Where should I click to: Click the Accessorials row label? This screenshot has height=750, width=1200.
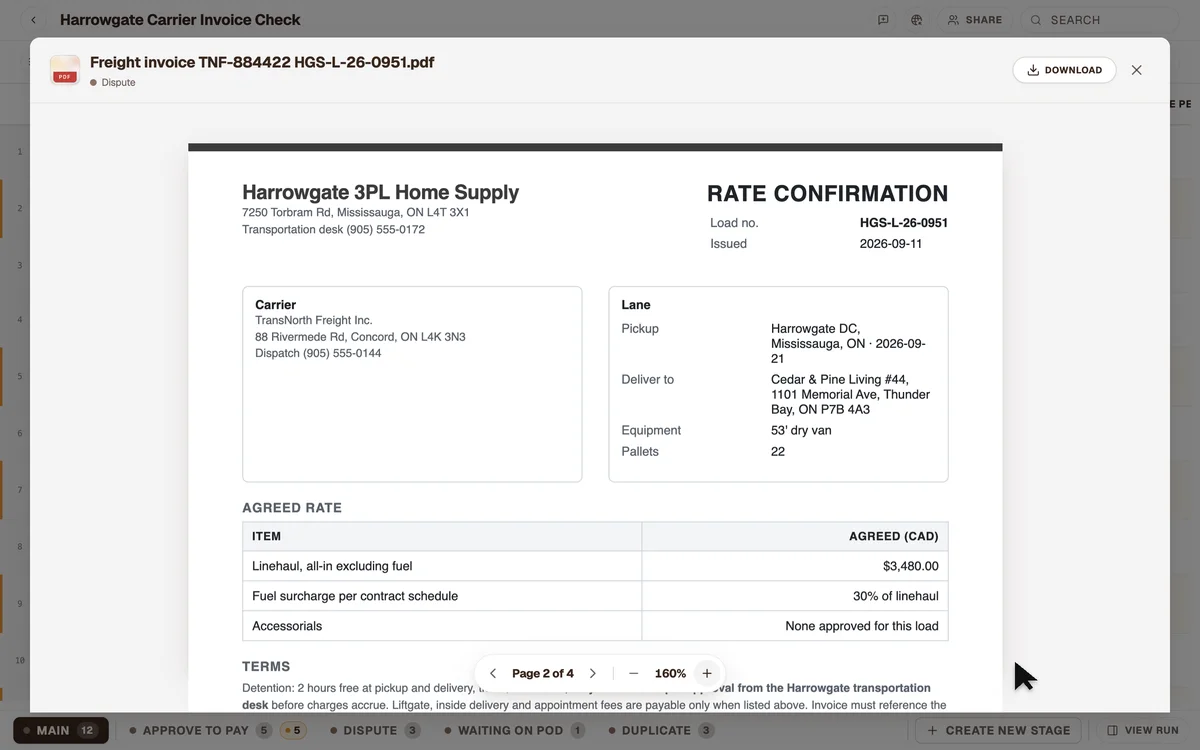point(287,626)
